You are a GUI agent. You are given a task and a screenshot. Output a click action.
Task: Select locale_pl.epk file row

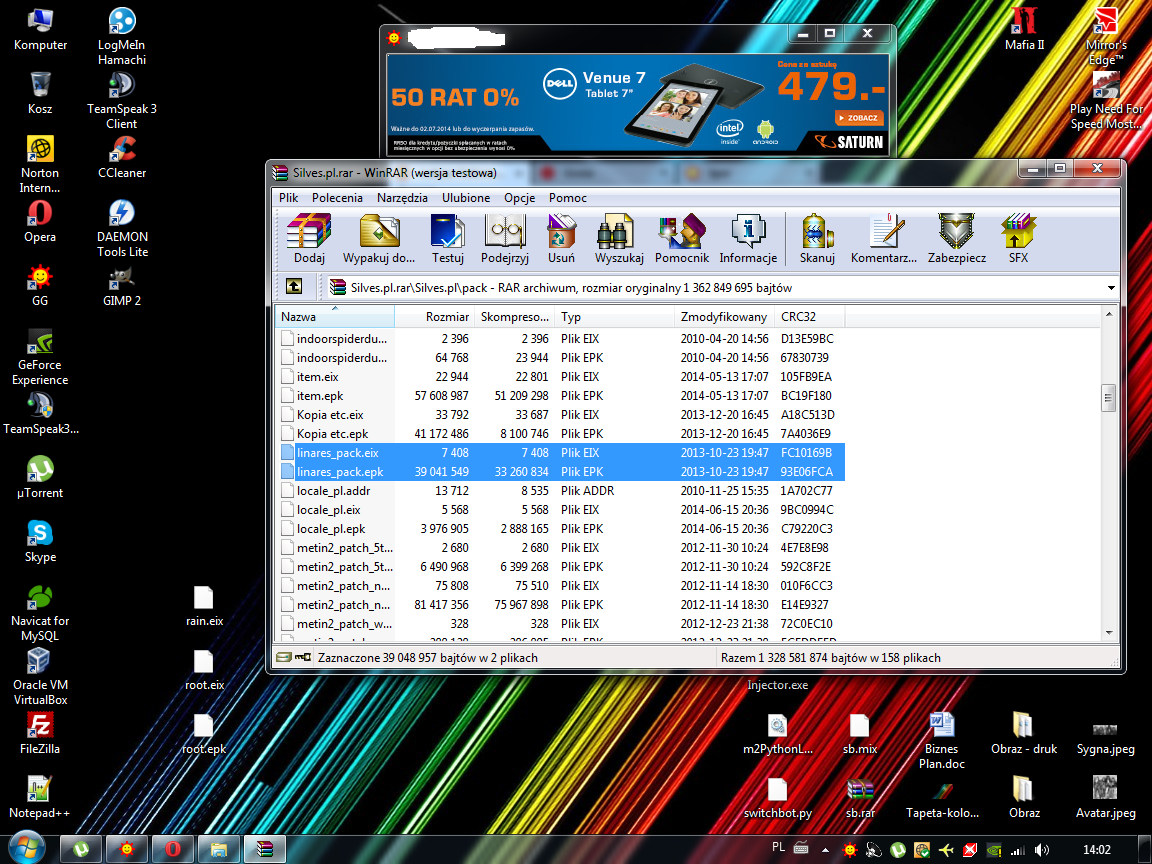560,529
